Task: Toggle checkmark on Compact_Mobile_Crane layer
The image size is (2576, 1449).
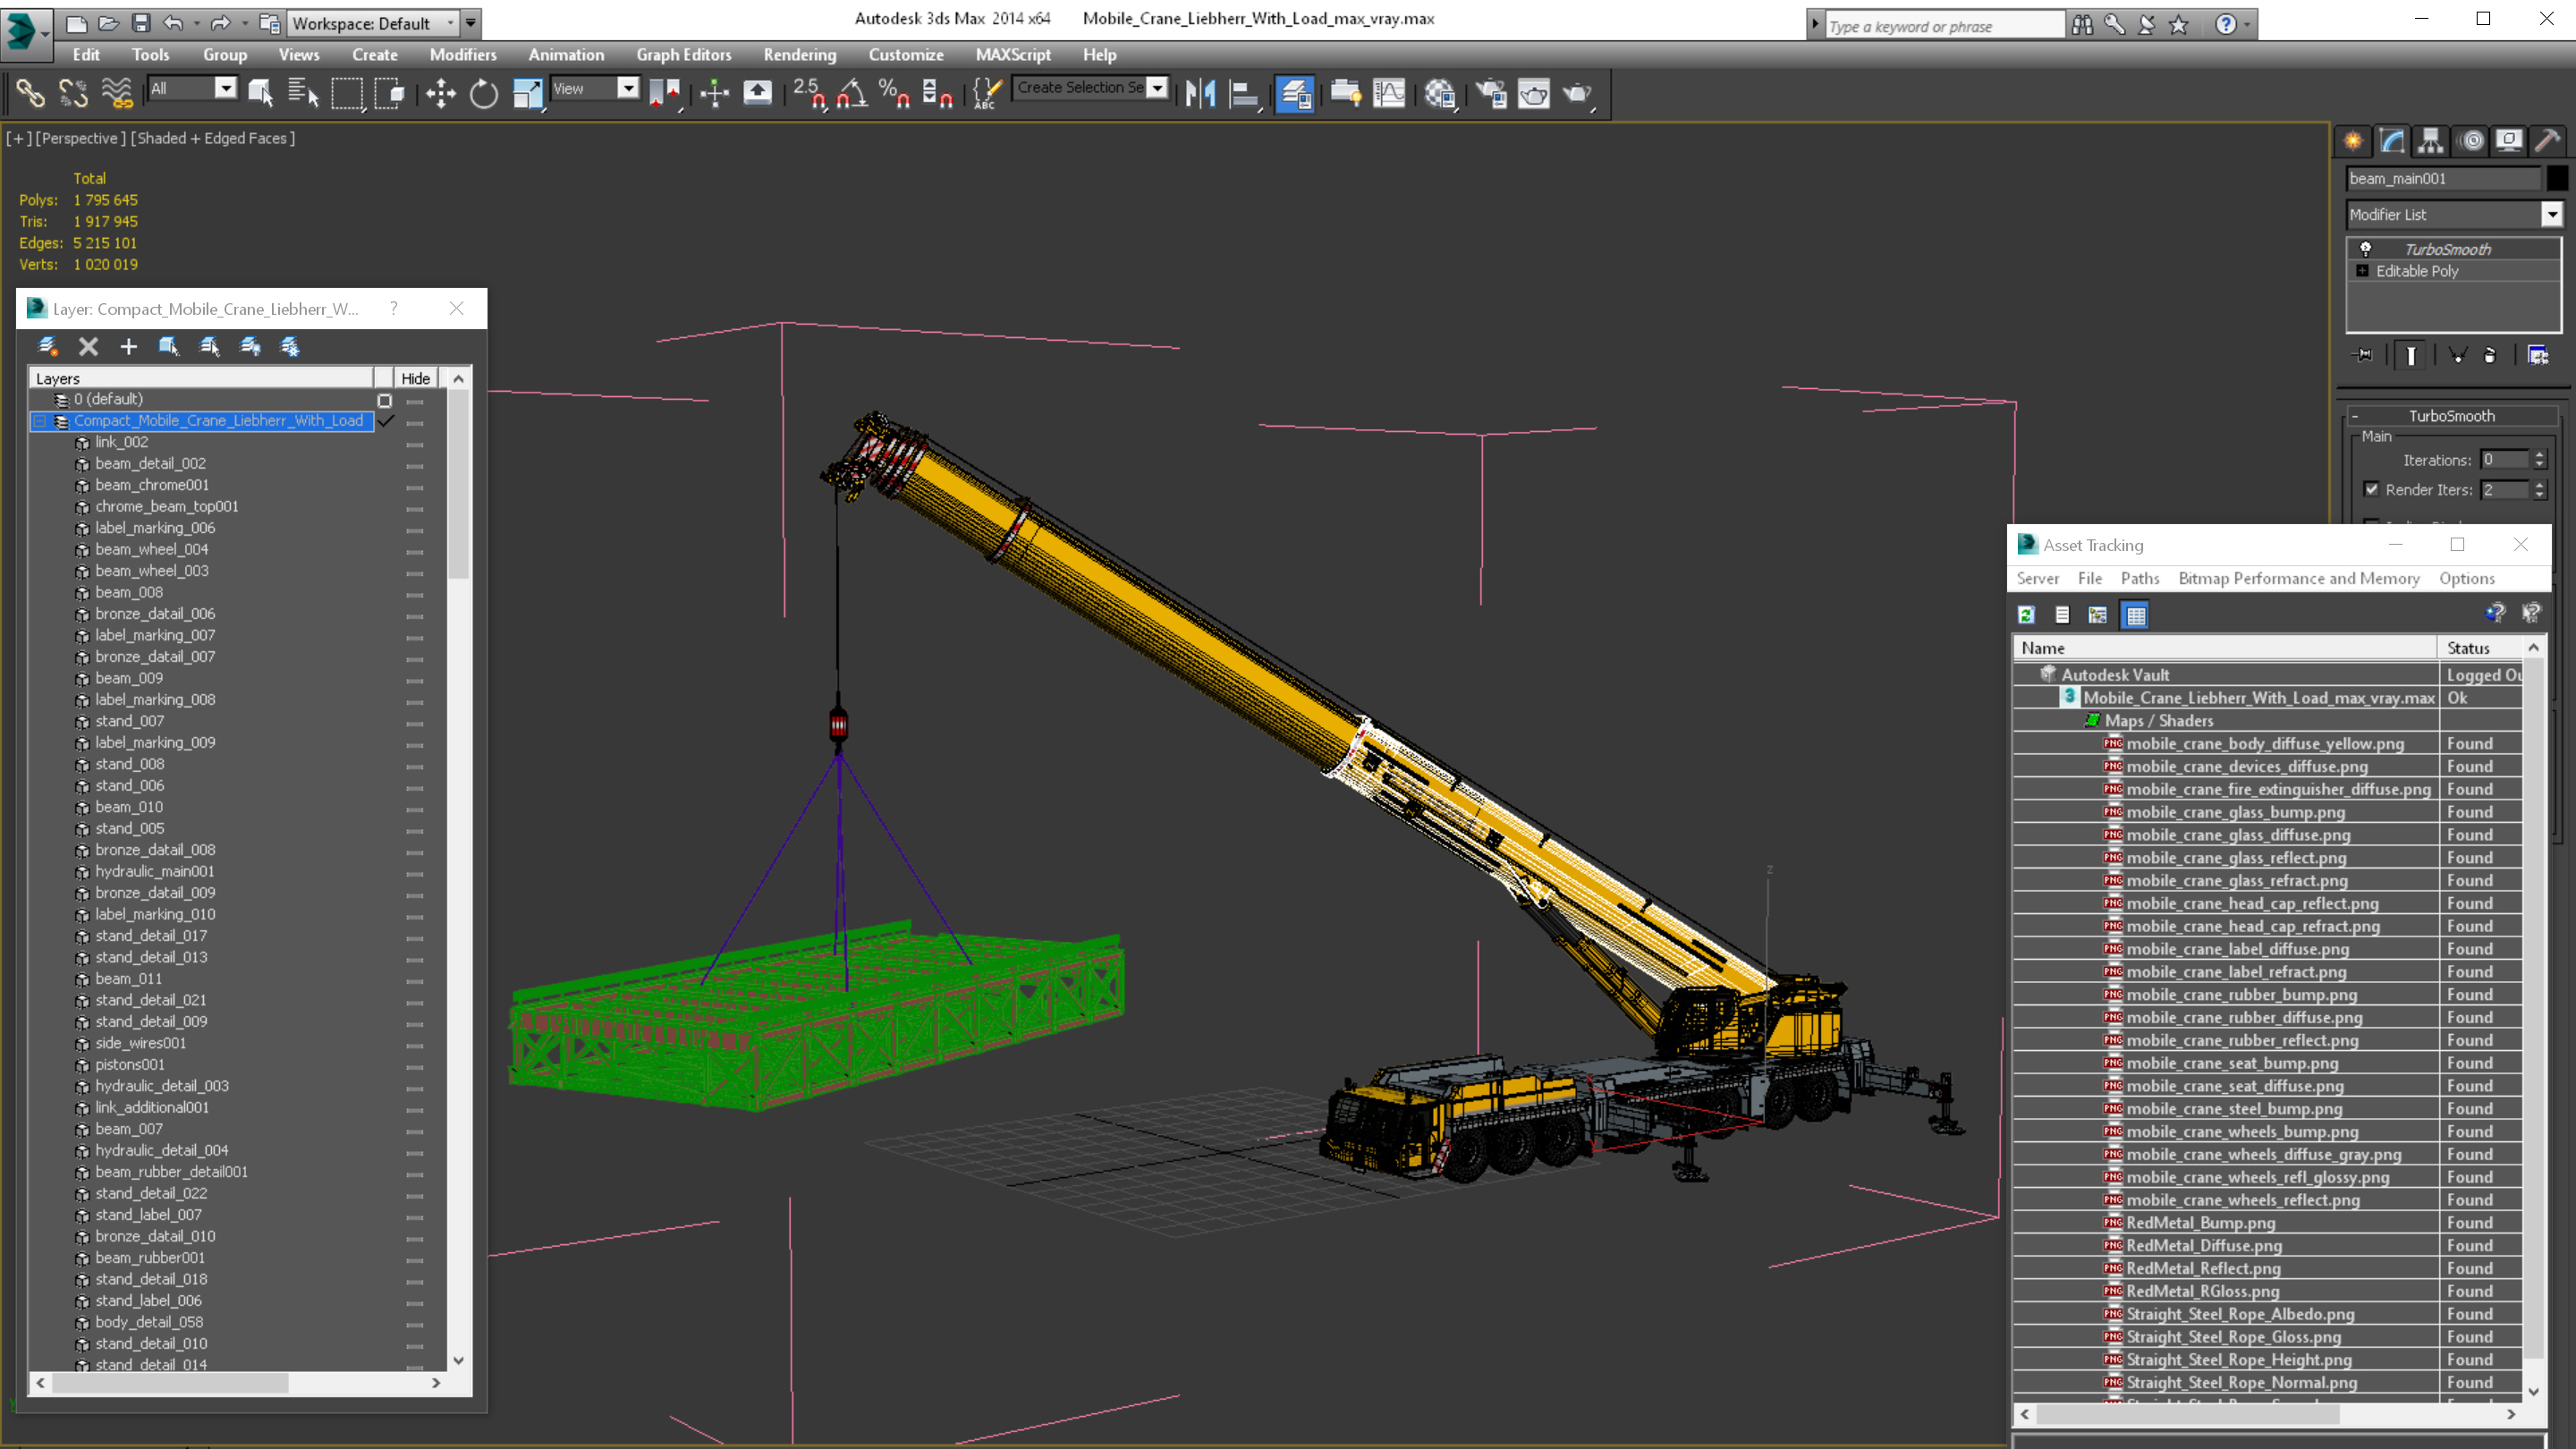Action: point(386,421)
